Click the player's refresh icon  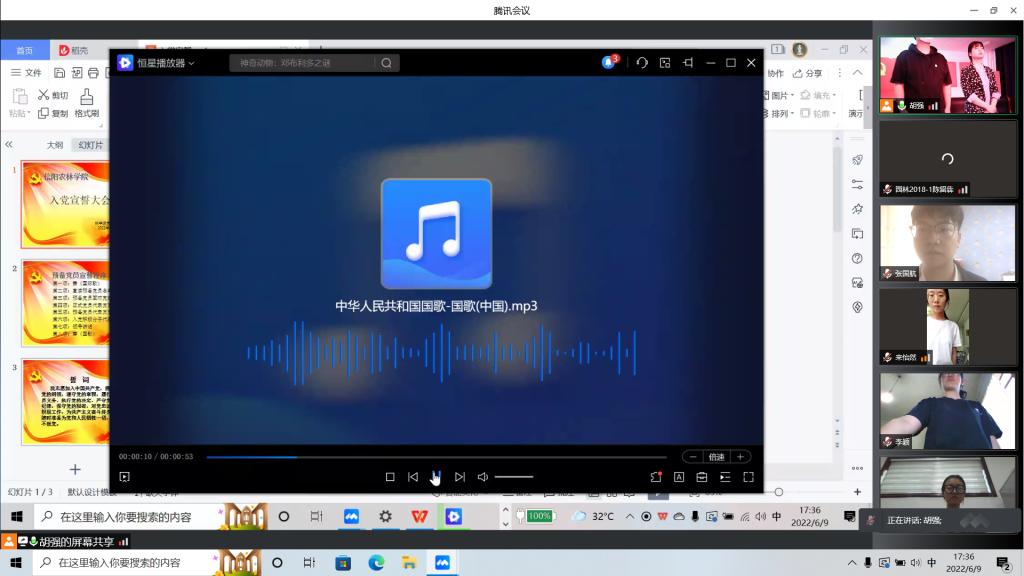(642, 63)
